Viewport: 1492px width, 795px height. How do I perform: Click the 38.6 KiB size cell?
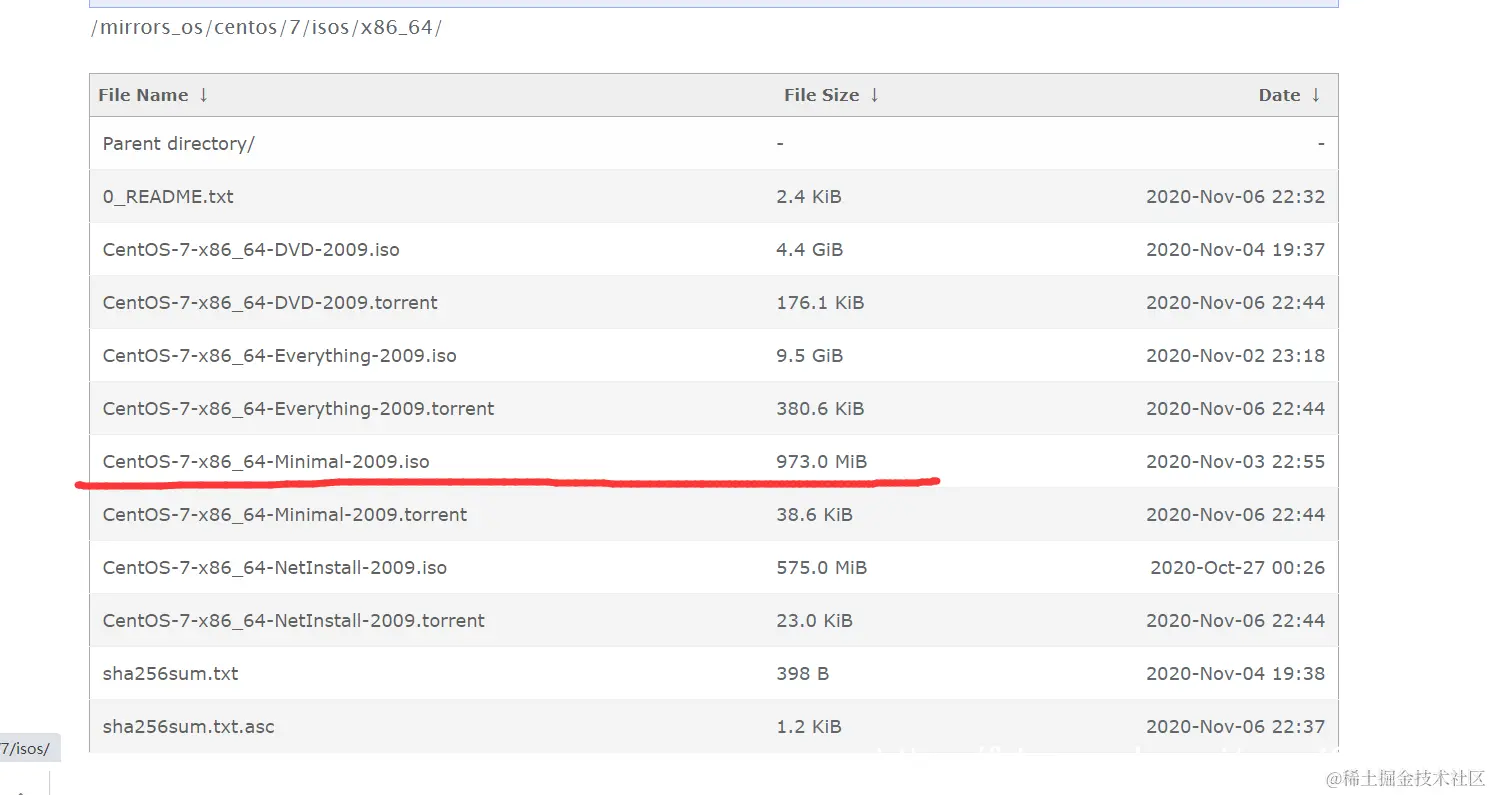pyautogui.click(x=815, y=515)
